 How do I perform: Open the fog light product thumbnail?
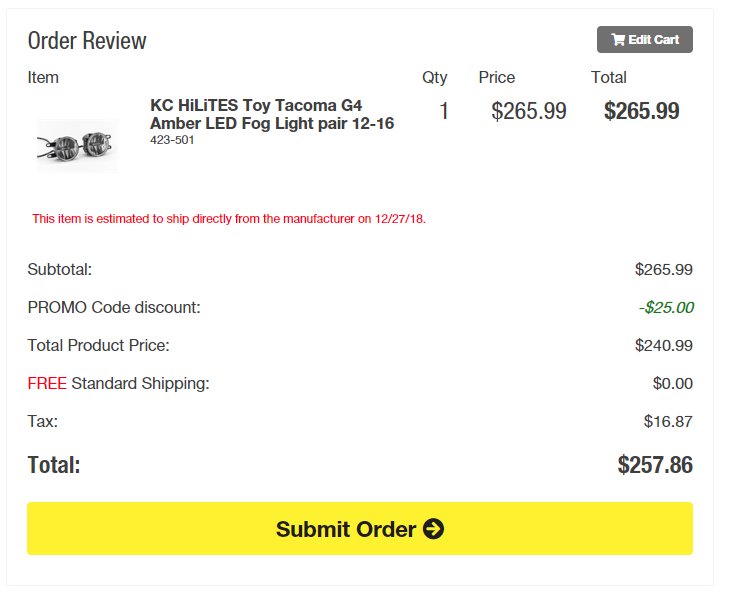pyautogui.click(x=77, y=146)
